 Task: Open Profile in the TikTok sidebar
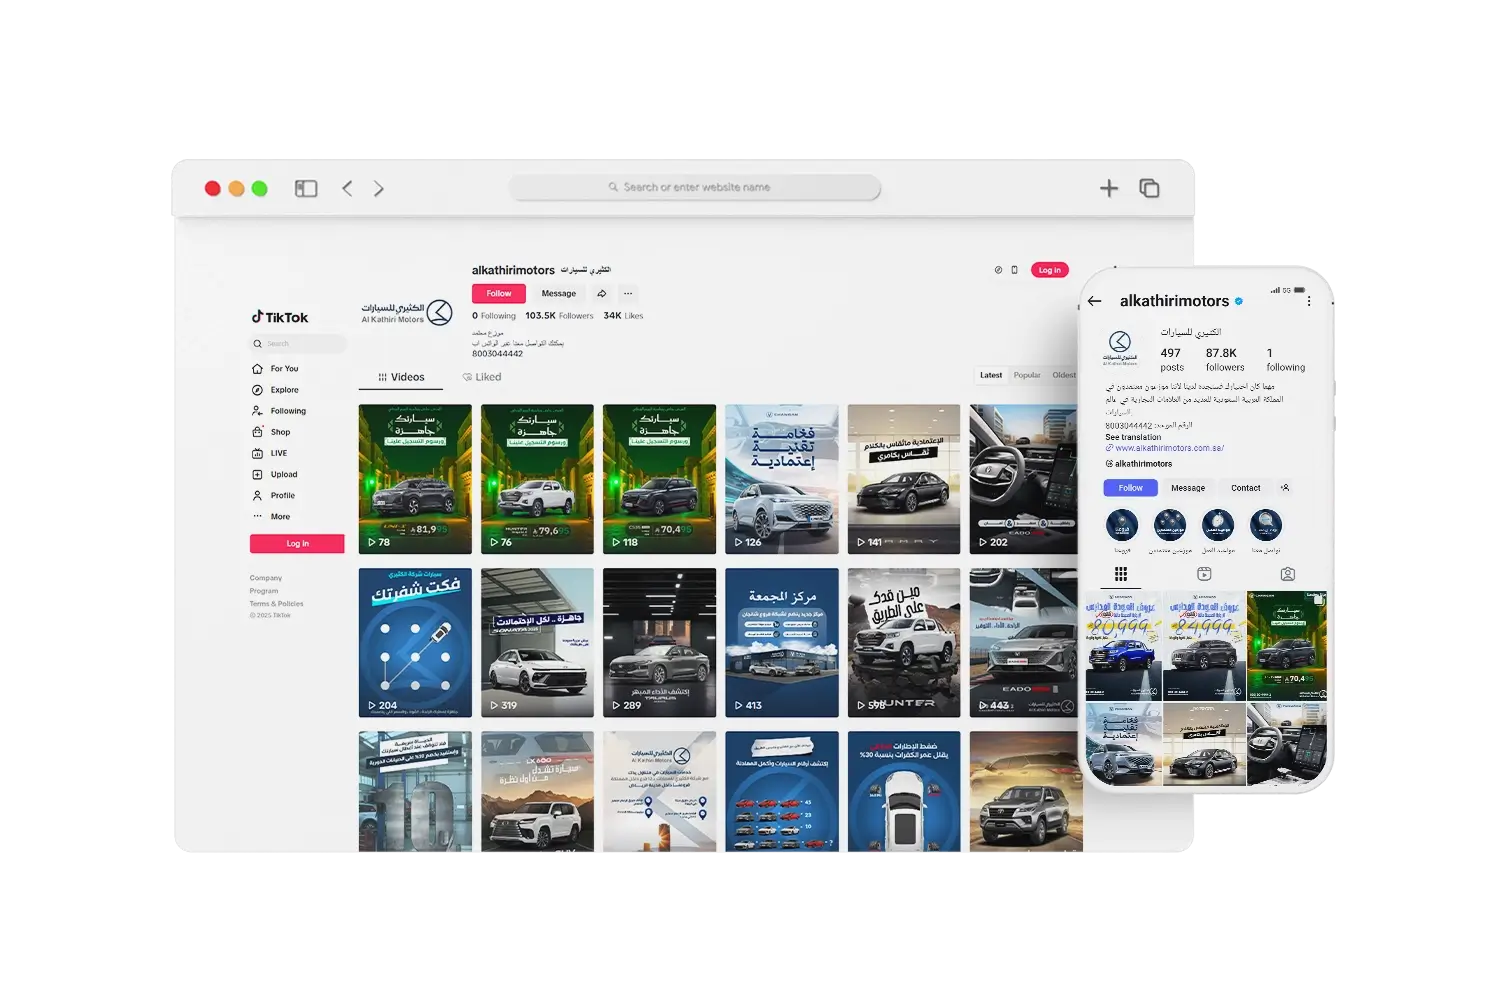point(274,495)
